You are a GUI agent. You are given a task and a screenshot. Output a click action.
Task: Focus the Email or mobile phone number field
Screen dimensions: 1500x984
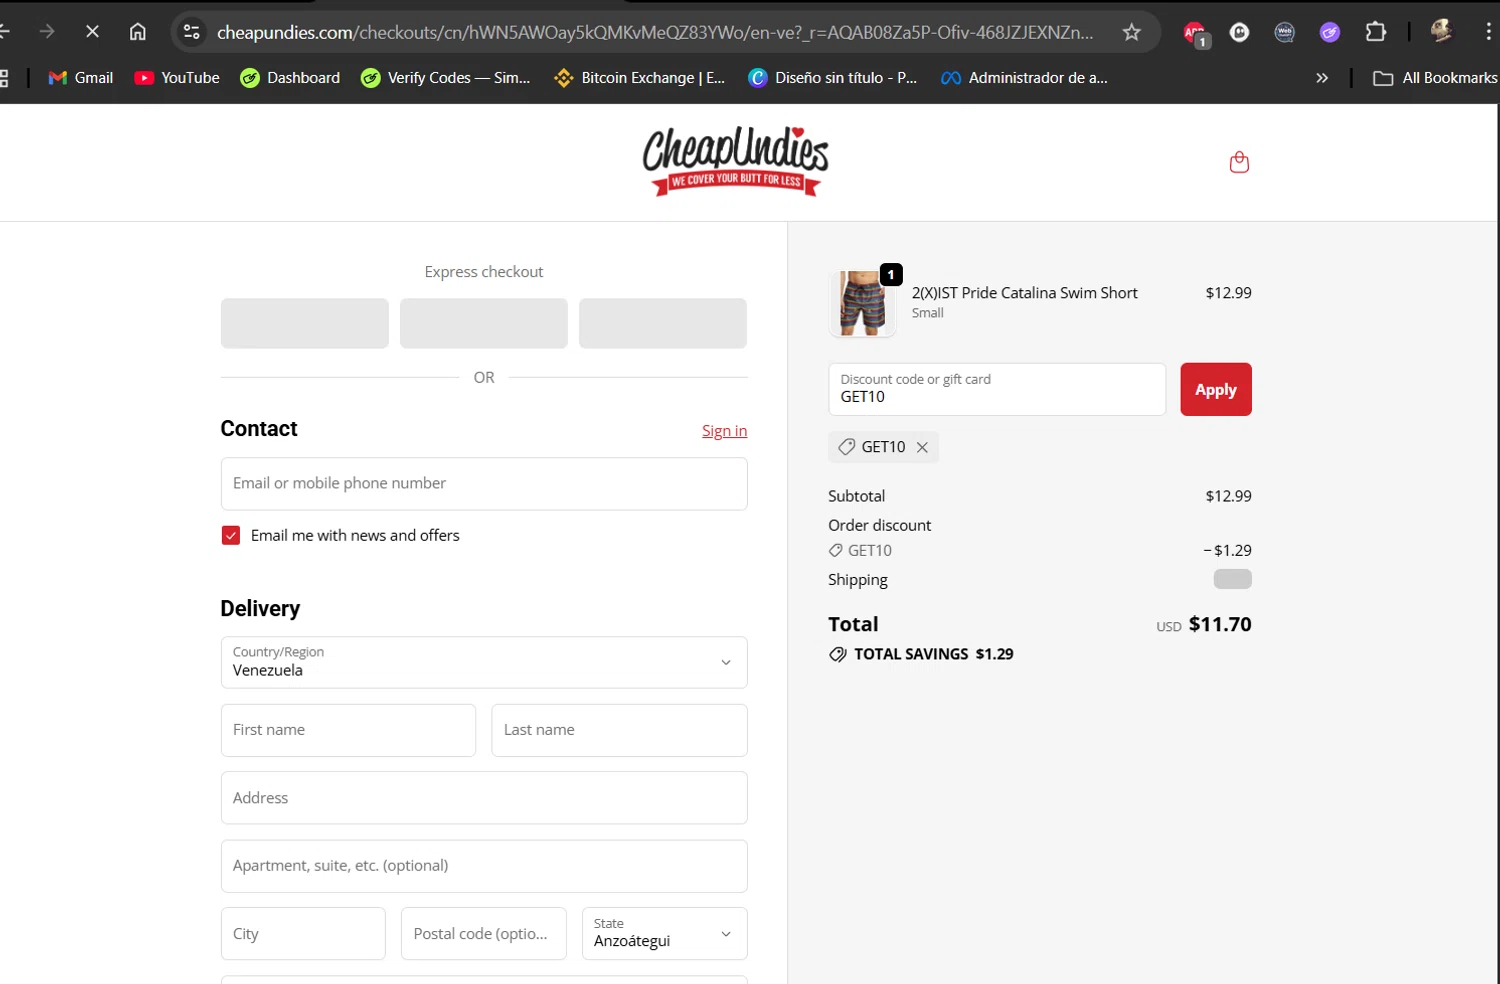(x=484, y=484)
